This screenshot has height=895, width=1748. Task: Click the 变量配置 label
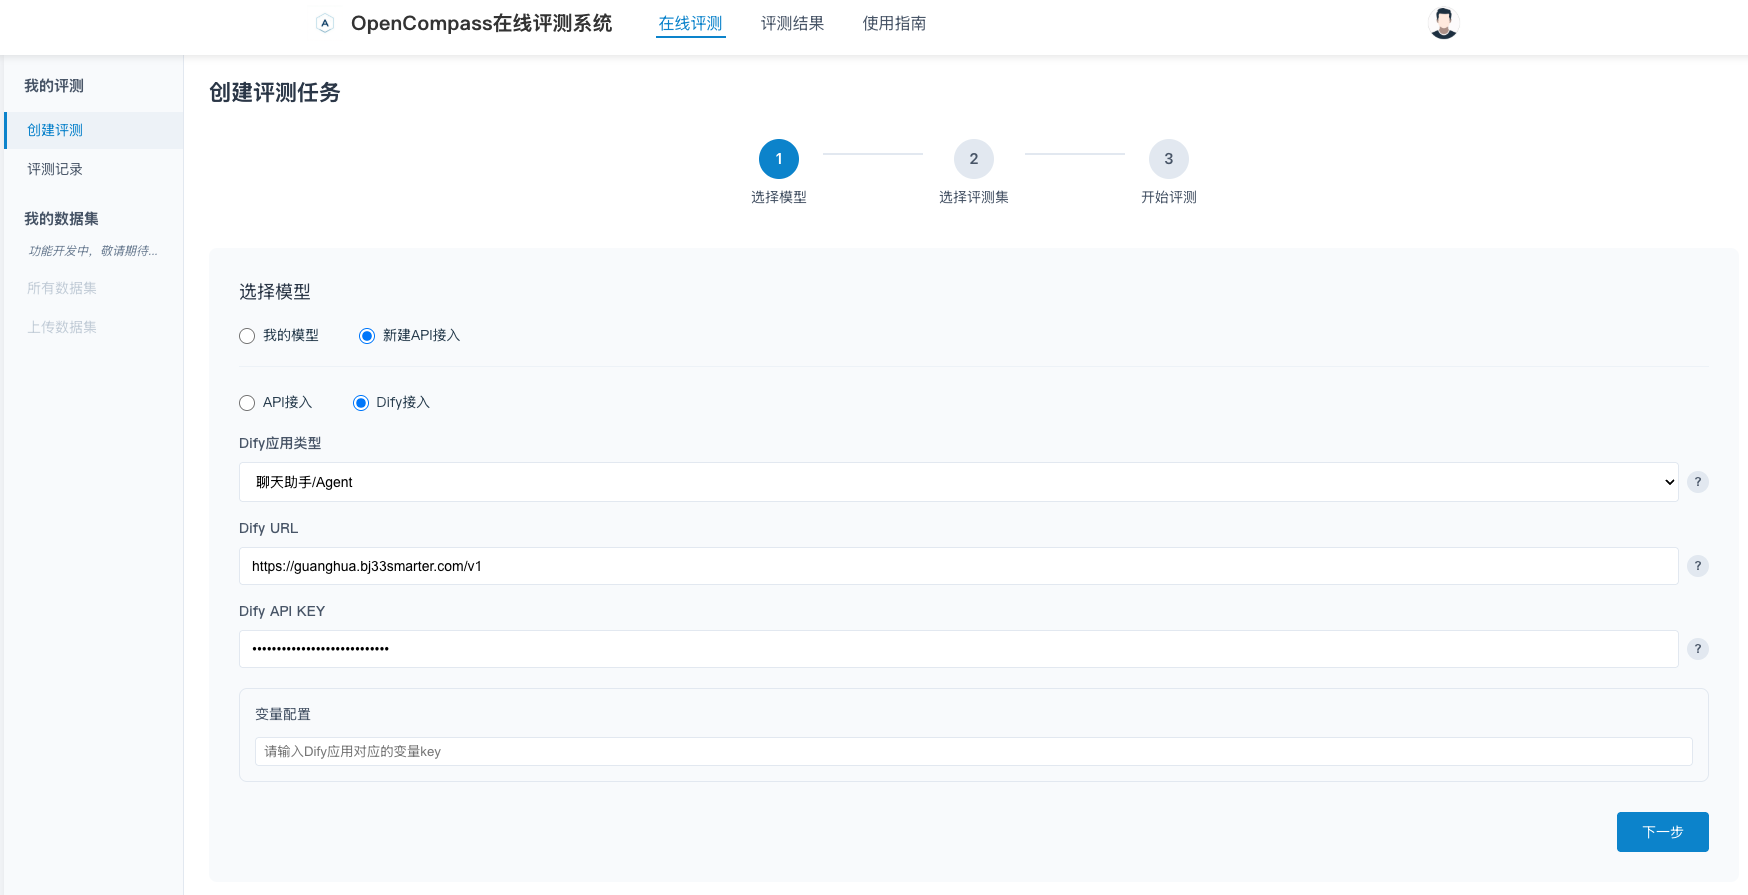(x=283, y=714)
